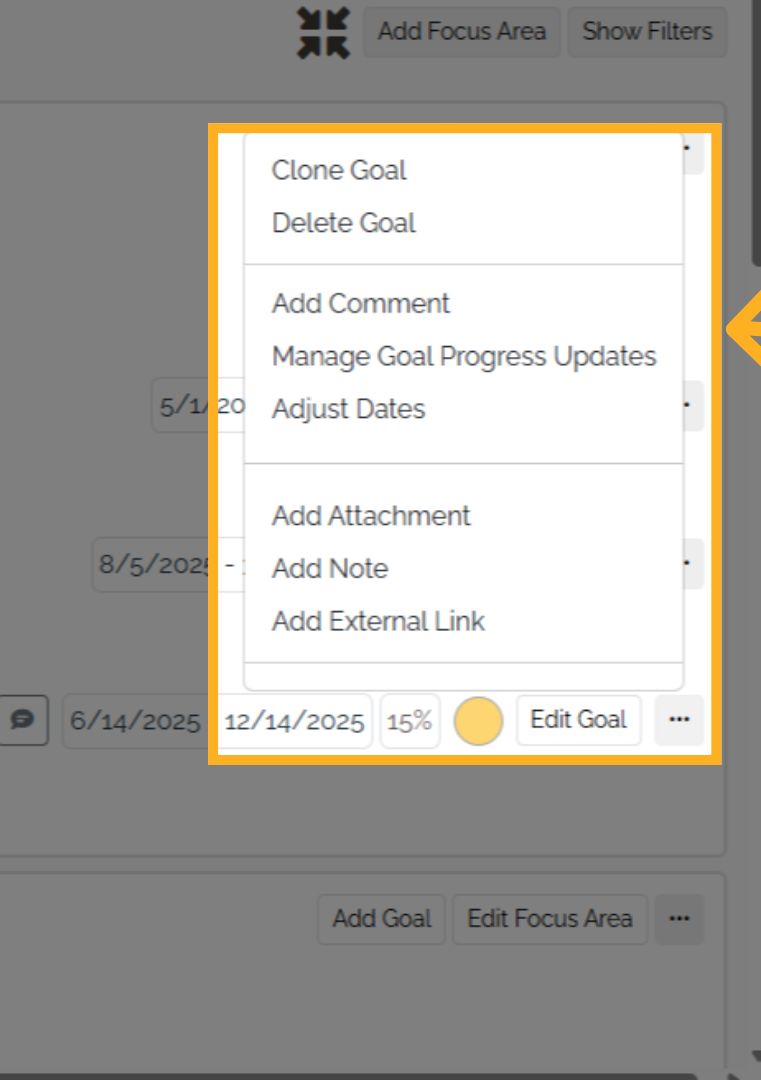
Task: Click the 15% progress field
Action: coord(410,721)
